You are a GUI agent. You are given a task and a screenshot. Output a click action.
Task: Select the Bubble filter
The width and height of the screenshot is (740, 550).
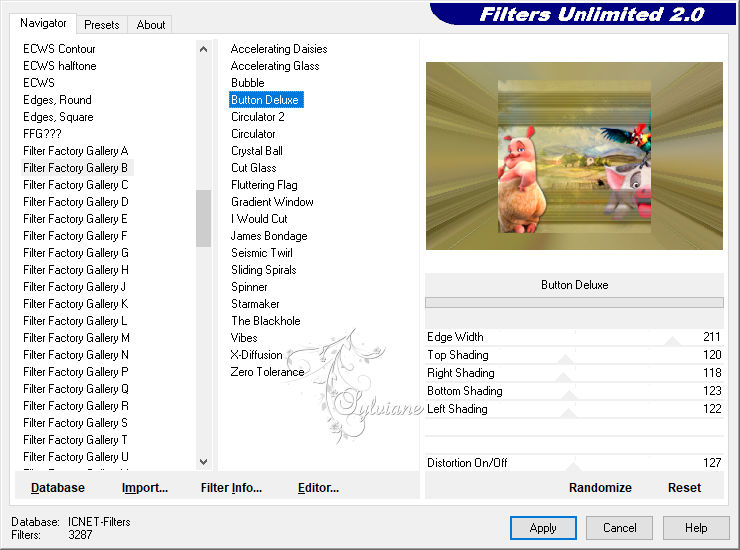247,83
